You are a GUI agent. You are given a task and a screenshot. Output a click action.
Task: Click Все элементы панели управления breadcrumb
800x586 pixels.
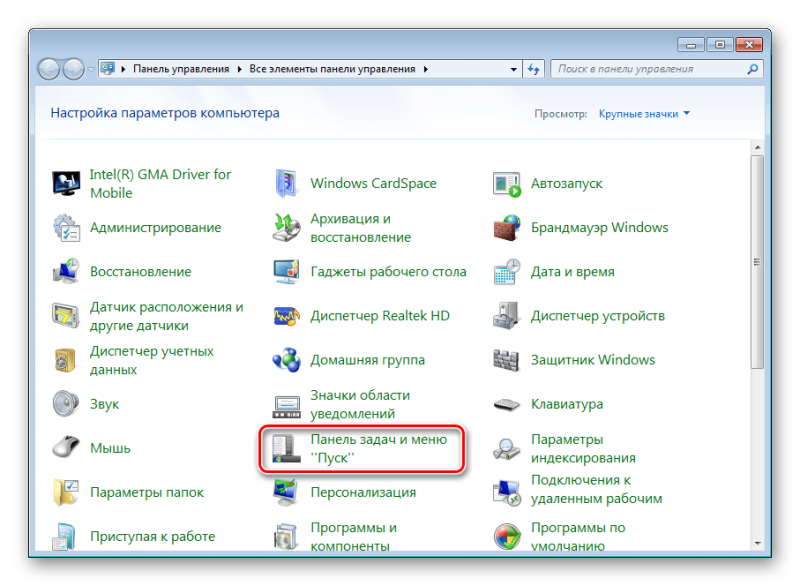[332, 69]
